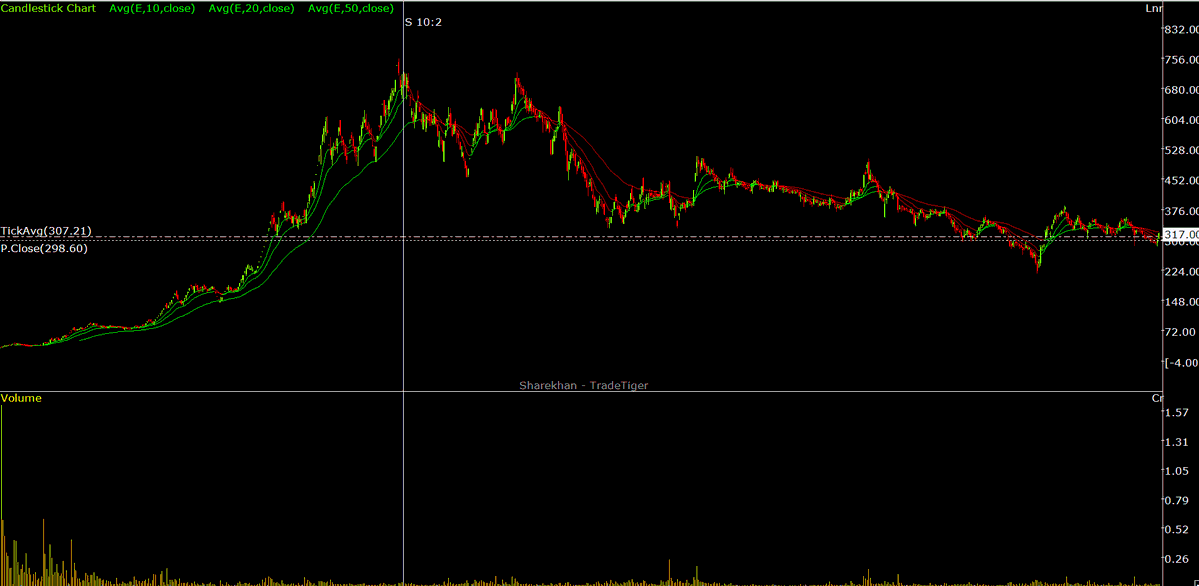Select the Avg(E,10,close) indicator label
Viewport: 1199px width, 586px height.
pyautogui.click(x=152, y=8)
